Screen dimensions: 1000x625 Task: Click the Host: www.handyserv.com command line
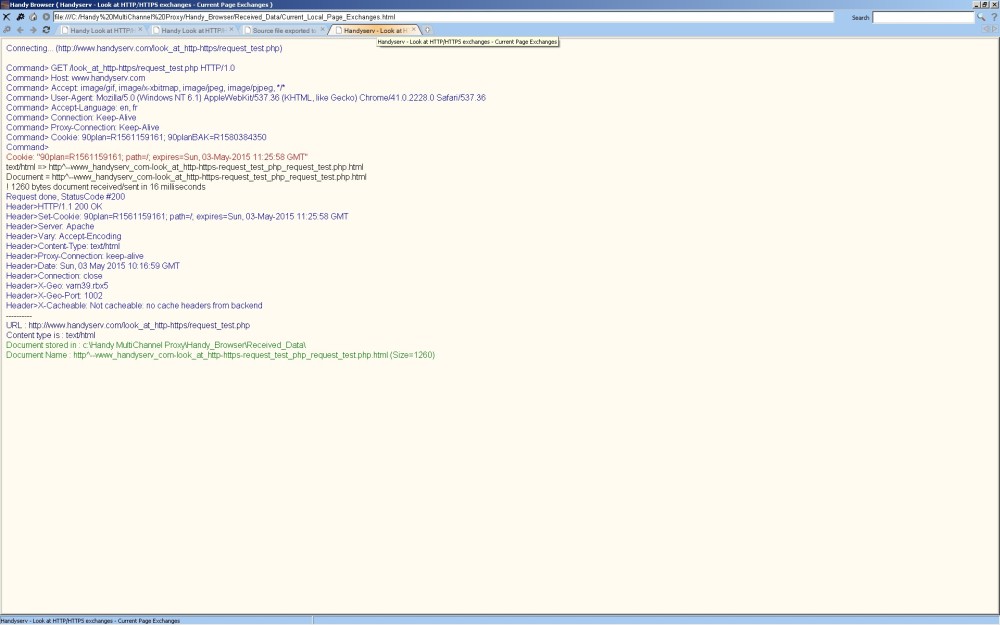(76, 78)
